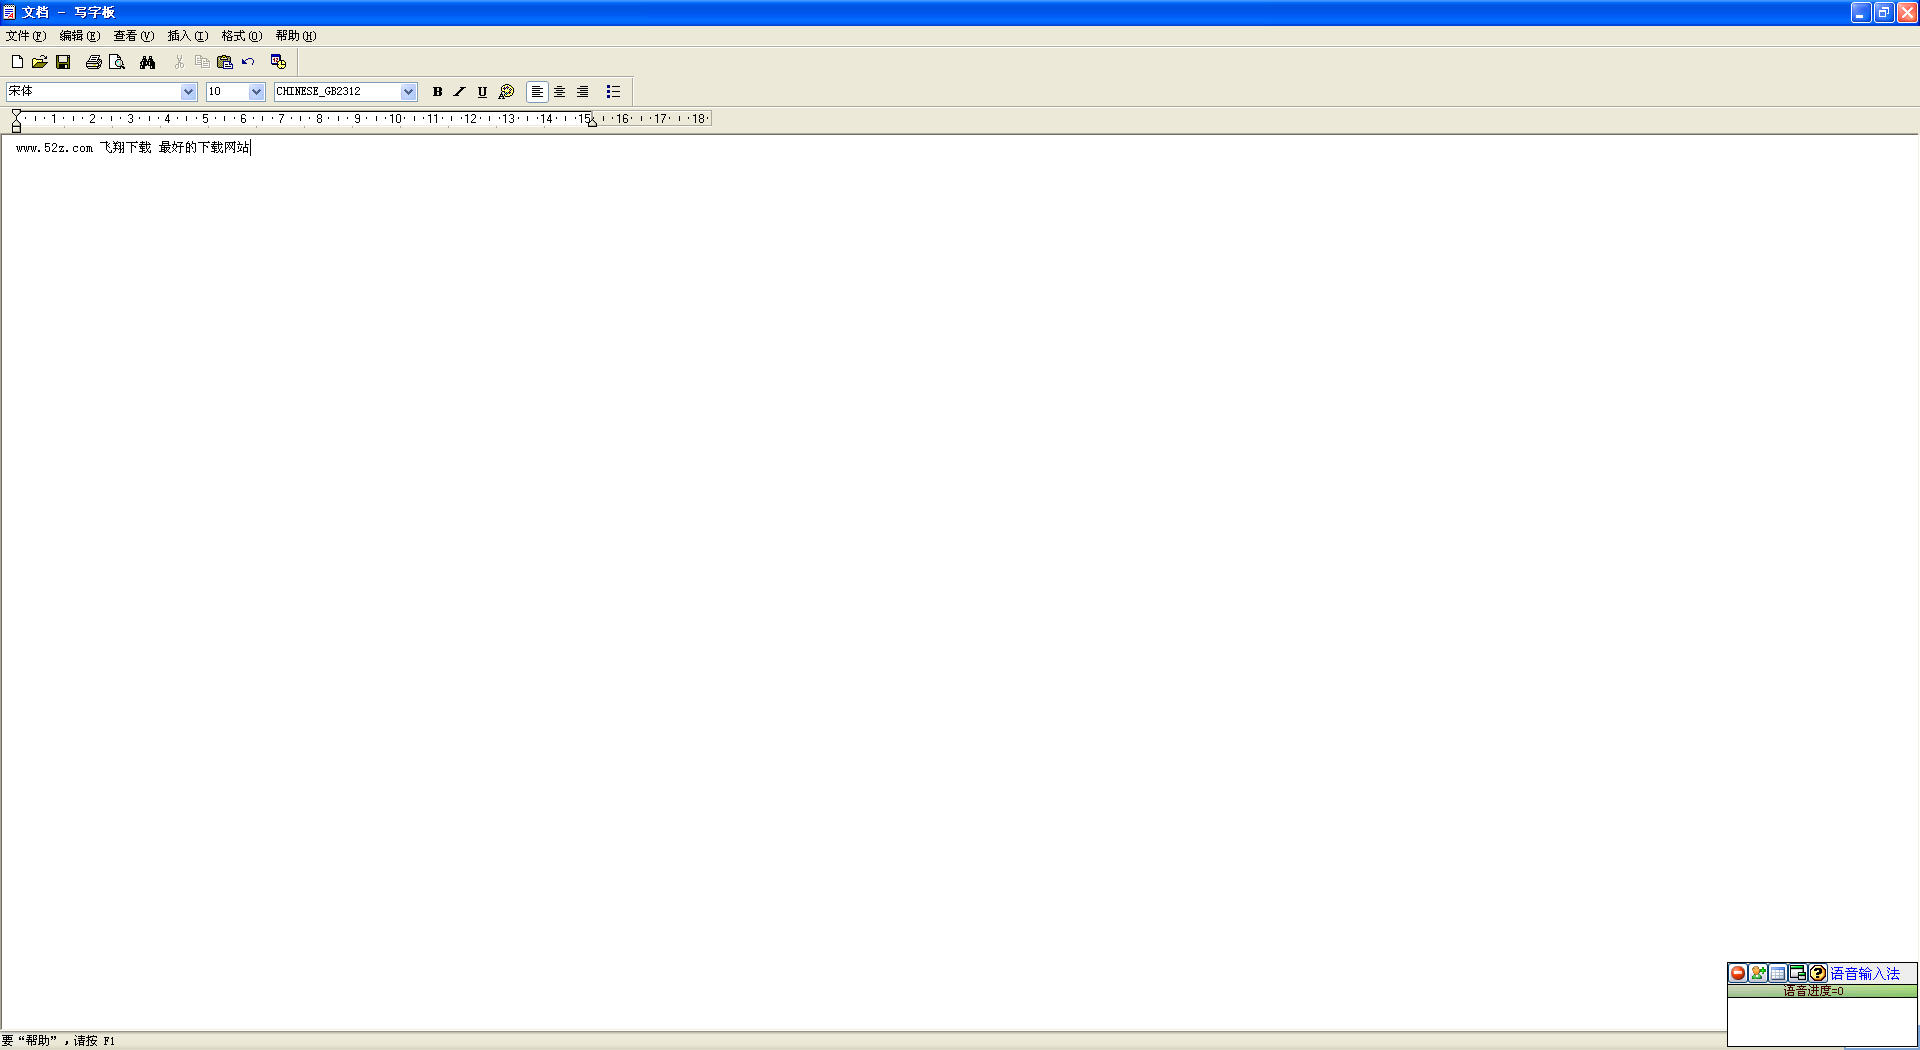Click the ruler at the 10 mark

pos(396,119)
